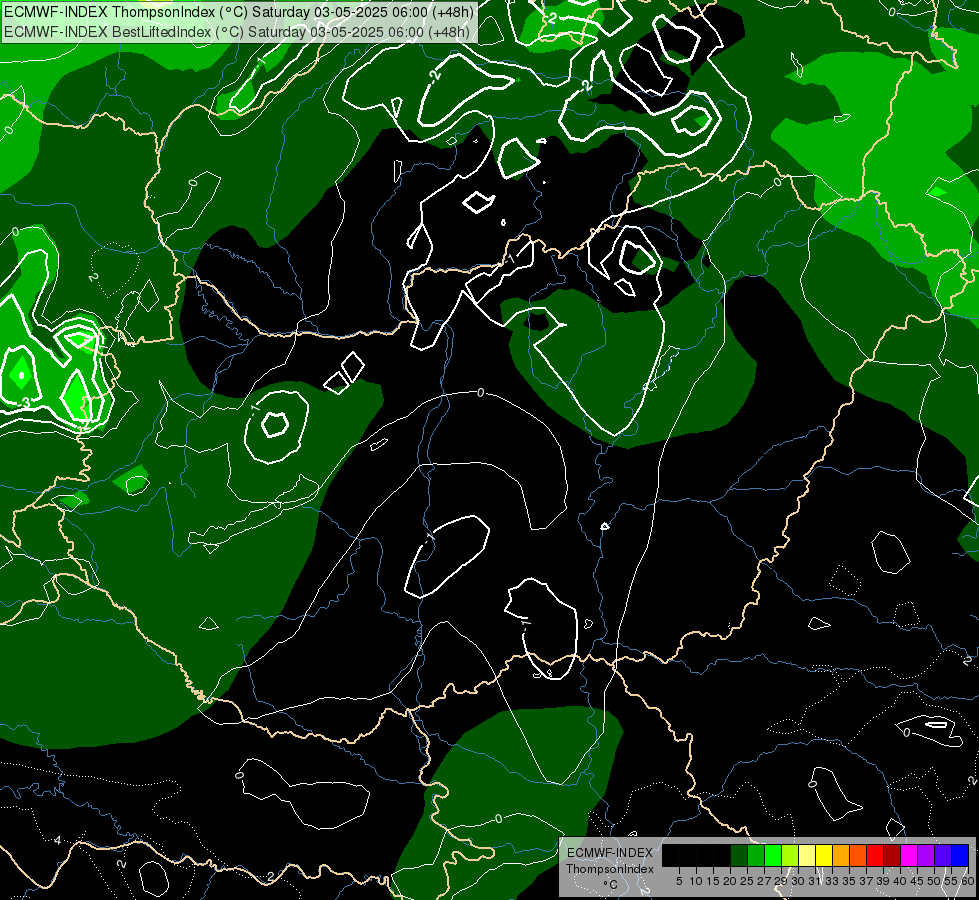Image resolution: width=979 pixels, height=900 pixels.
Task: Click the legend tick value '60'
Action: coord(968,881)
